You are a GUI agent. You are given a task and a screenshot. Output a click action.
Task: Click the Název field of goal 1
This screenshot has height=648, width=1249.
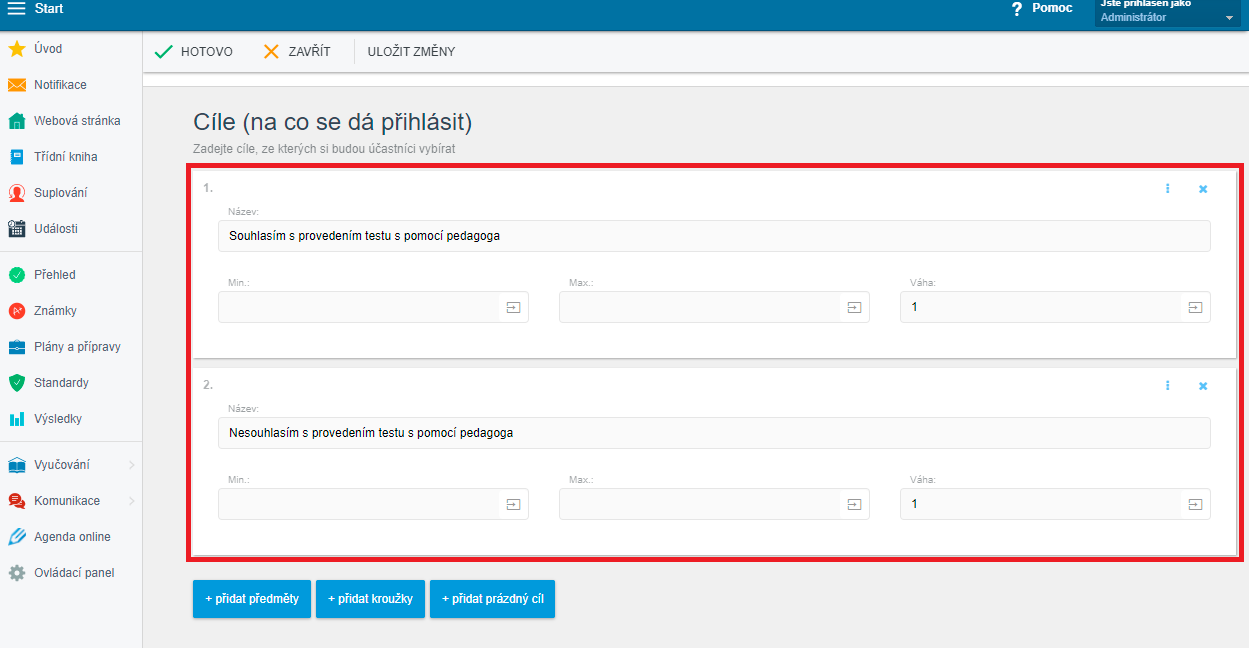tap(713, 236)
